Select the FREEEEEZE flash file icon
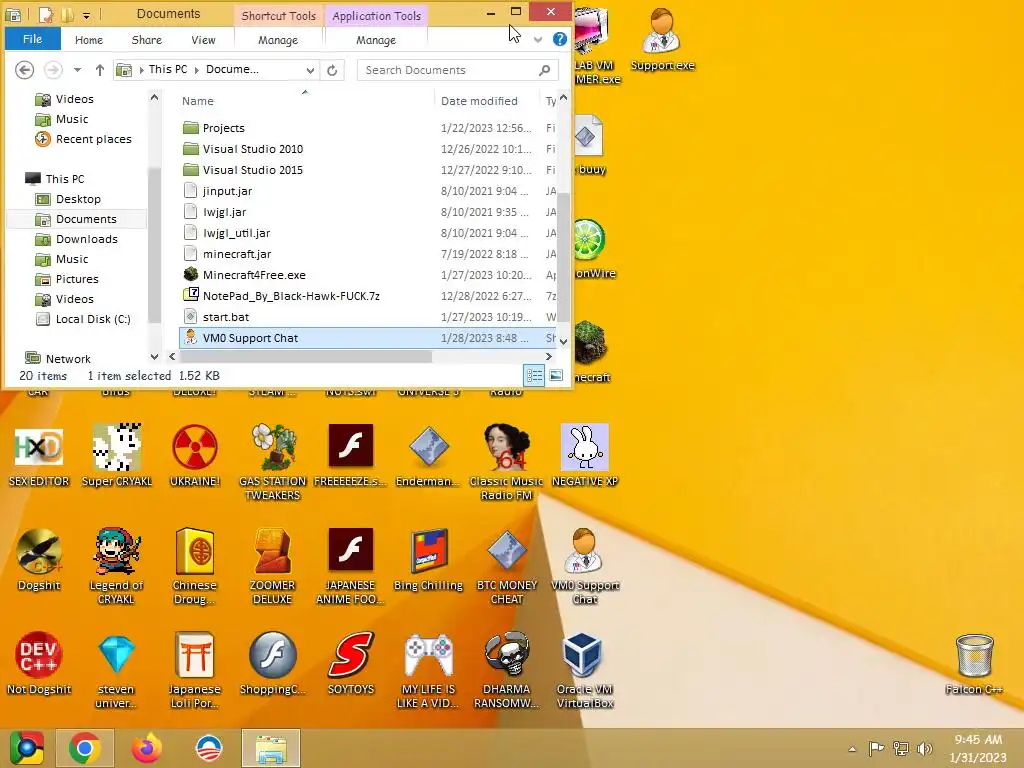The height and width of the screenshot is (768, 1024). coord(351,456)
